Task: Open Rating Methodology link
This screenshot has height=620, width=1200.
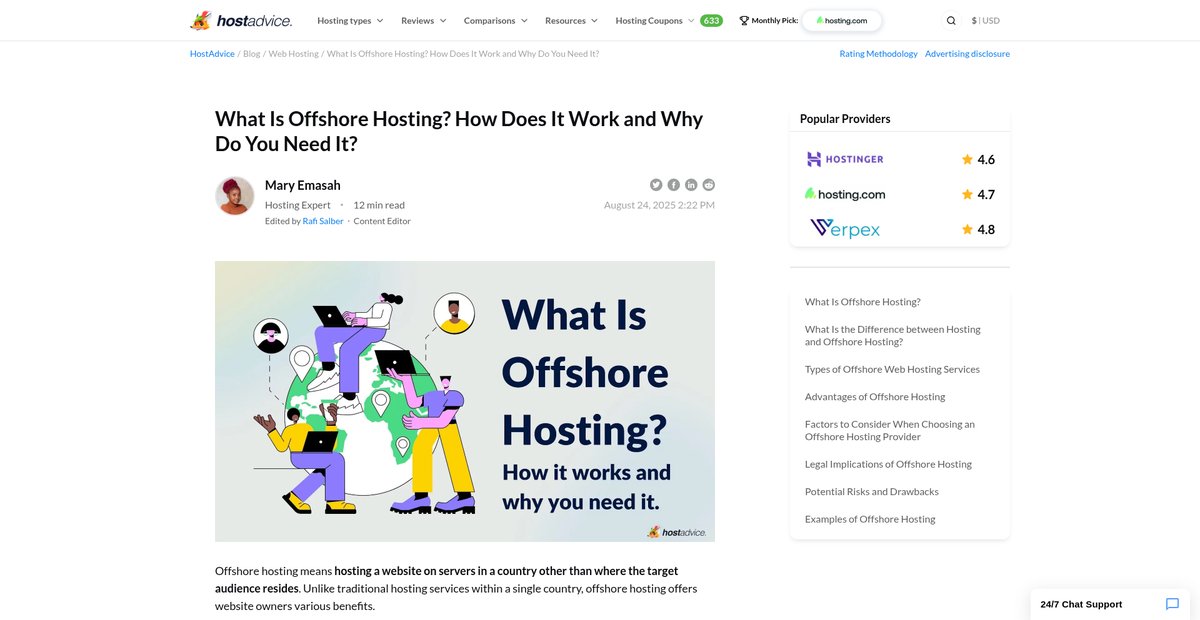Action: [x=878, y=54]
